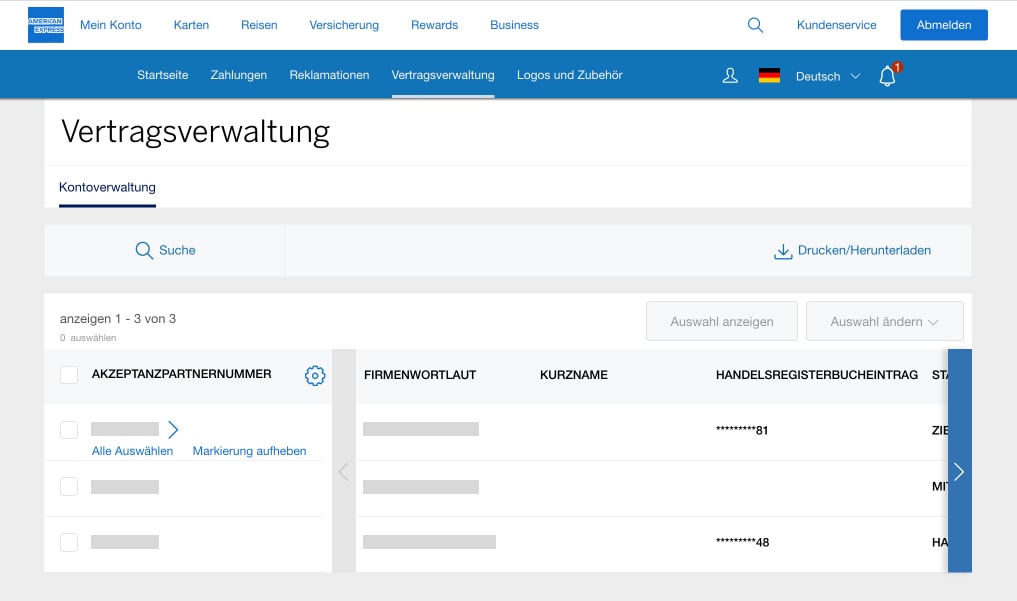
Task: Click the Markierung aufheben link
Action: (249, 451)
